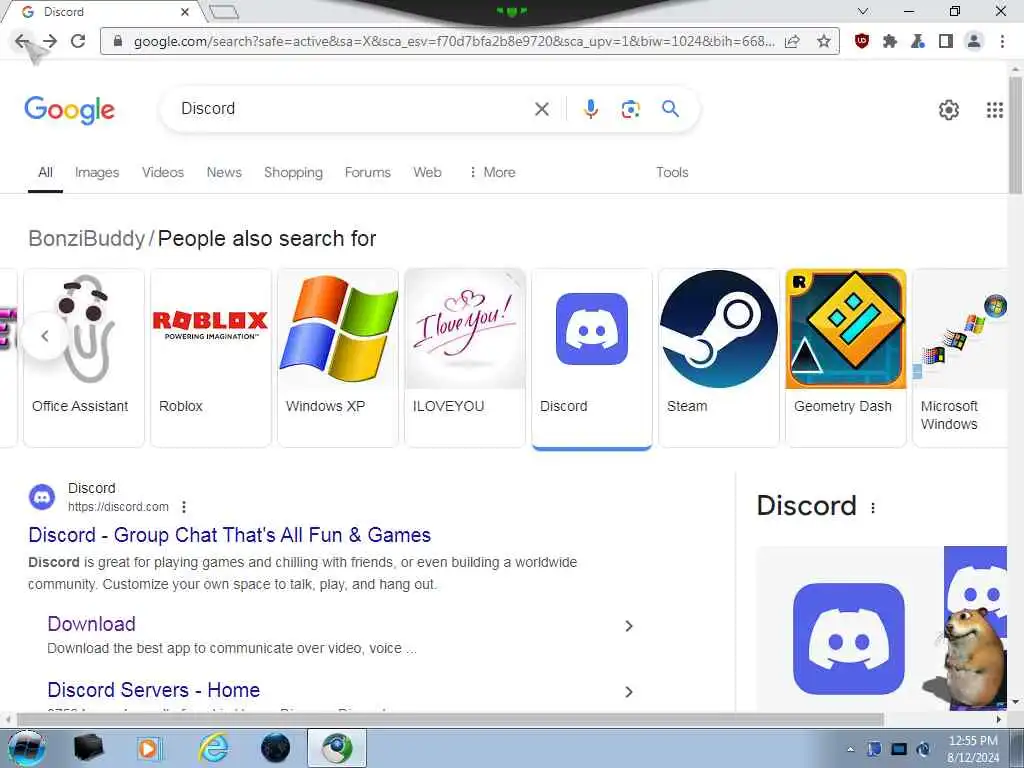Screen dimensions: 1024x768
Task: Switch to the Shopping tab
Action: tap(293, 172)
